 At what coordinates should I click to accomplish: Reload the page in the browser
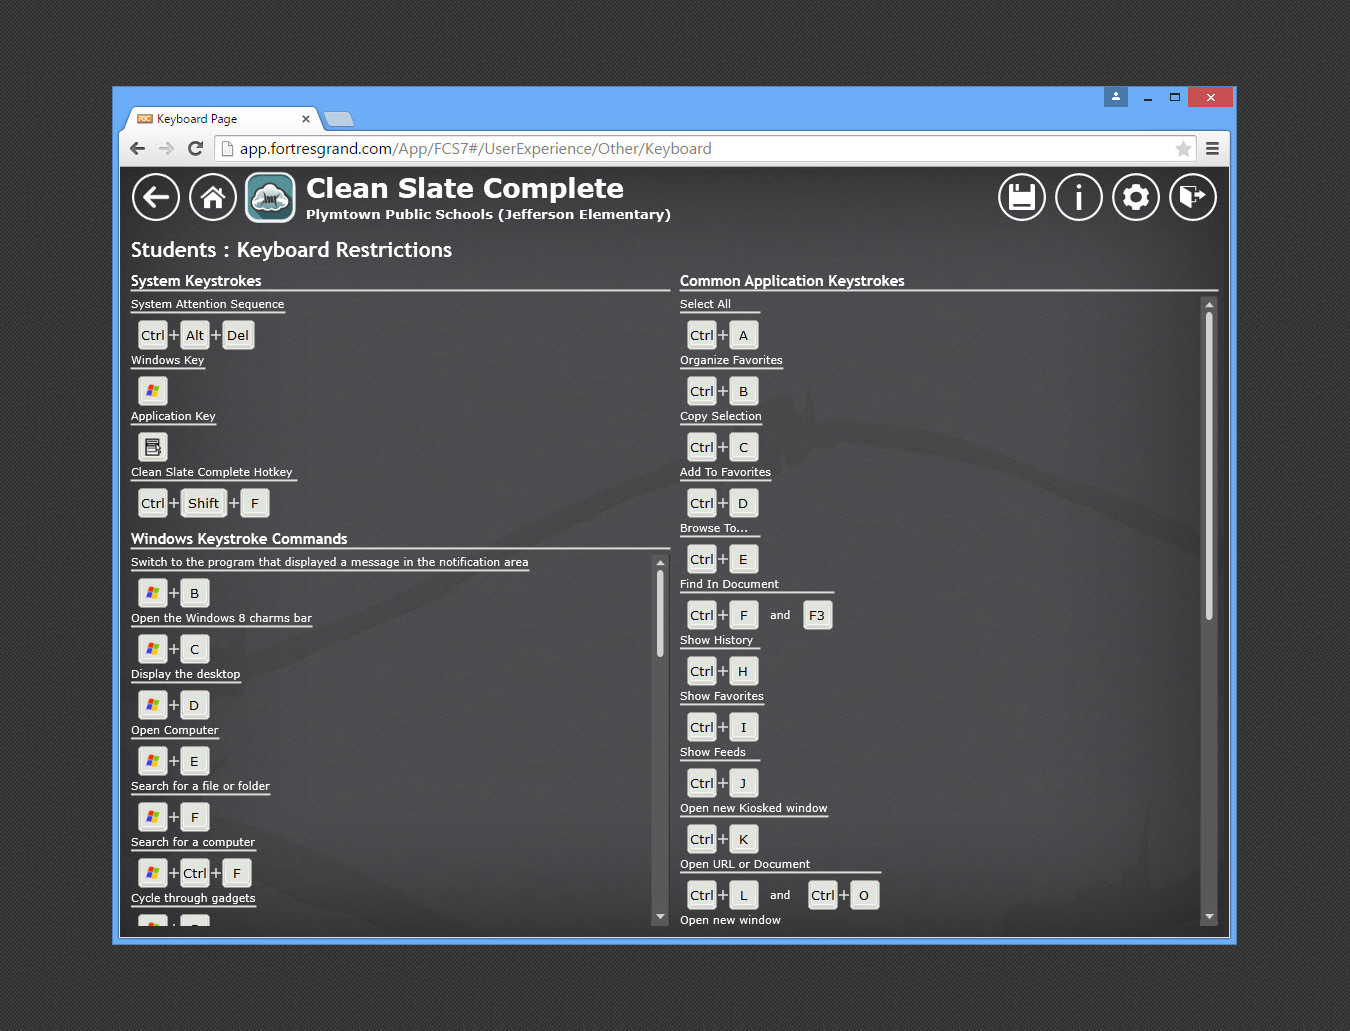pyautogui.click(x=196, y=149)
